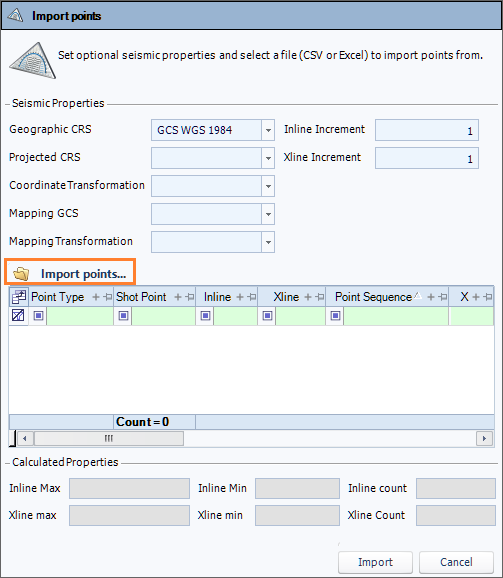Pin the Point Type column
The width and height of the screenshot is (503, 578).
(x=108, y=297)
